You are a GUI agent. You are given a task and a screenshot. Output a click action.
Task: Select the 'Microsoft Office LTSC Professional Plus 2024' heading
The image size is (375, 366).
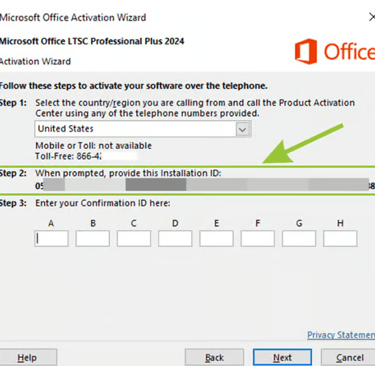click(x=92, y=41)
